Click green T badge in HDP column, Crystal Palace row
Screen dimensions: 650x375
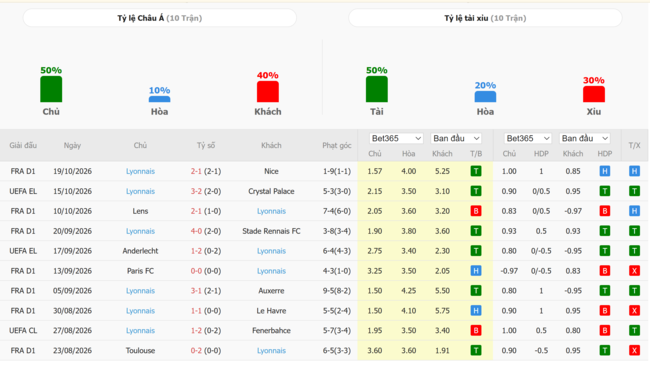click(605, 191)
